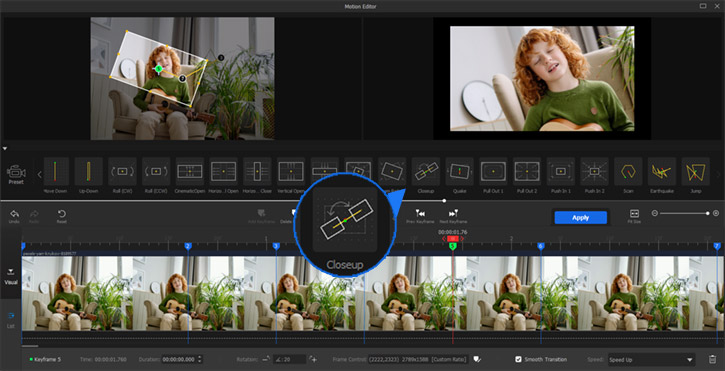Rotate frame counter-clockwise icon
Image resolution: width=725 pixels, height=371 pixels.
266,359
